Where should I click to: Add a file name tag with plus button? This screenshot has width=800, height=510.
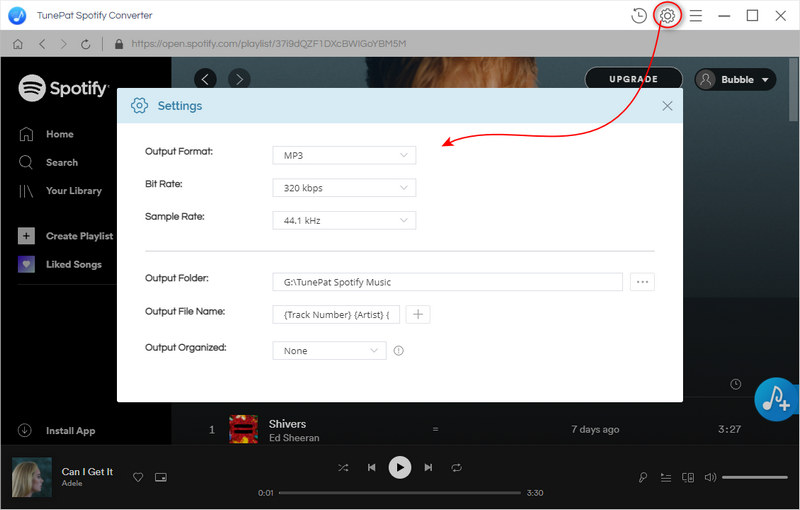pyautogui.click(x=418, y=315)
